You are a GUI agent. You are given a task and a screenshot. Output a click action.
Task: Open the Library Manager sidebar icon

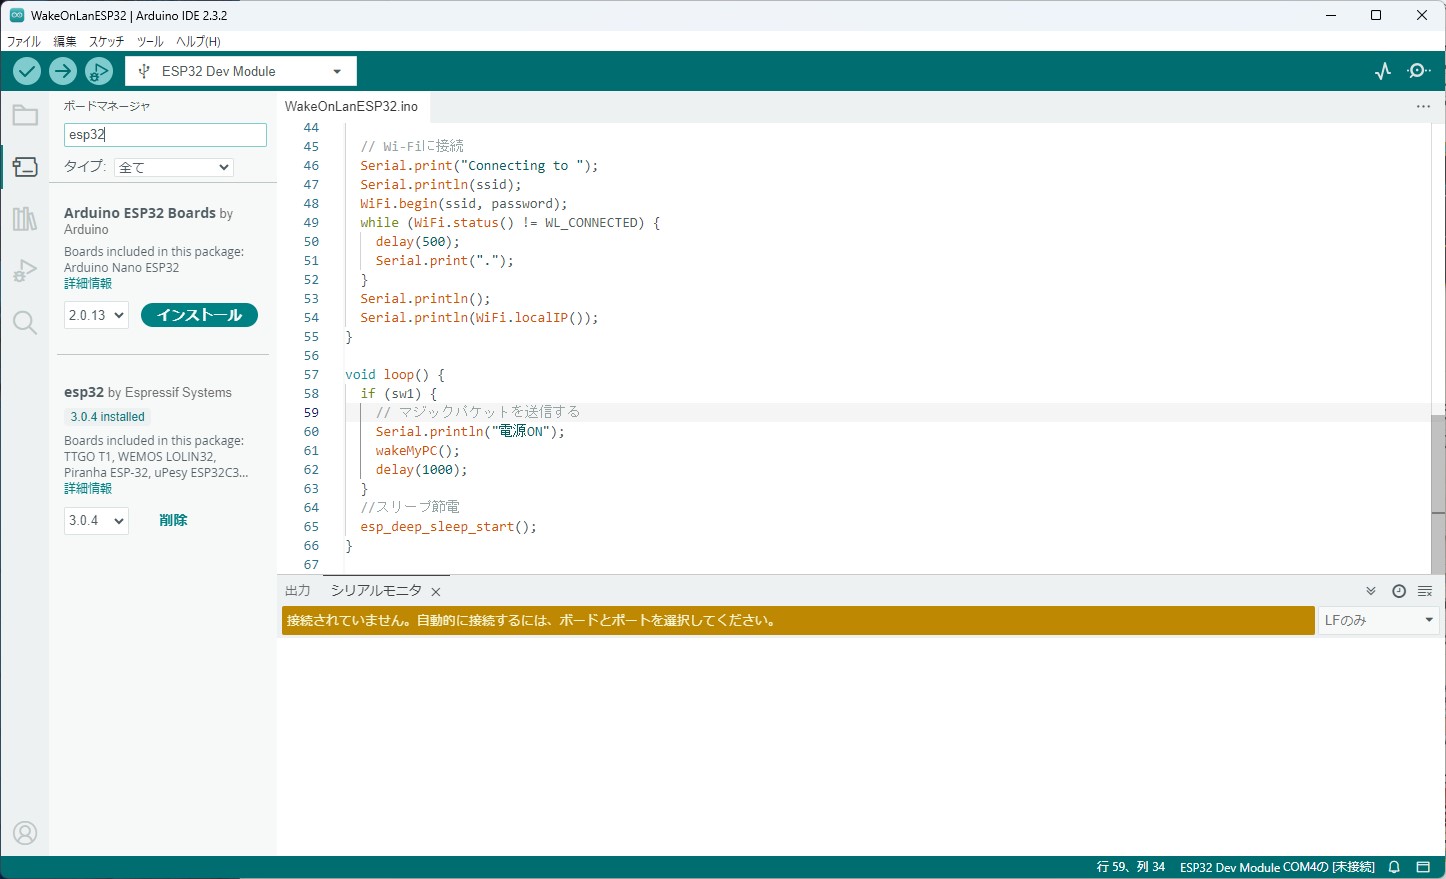pyautogui.click(x=25, y=219)
